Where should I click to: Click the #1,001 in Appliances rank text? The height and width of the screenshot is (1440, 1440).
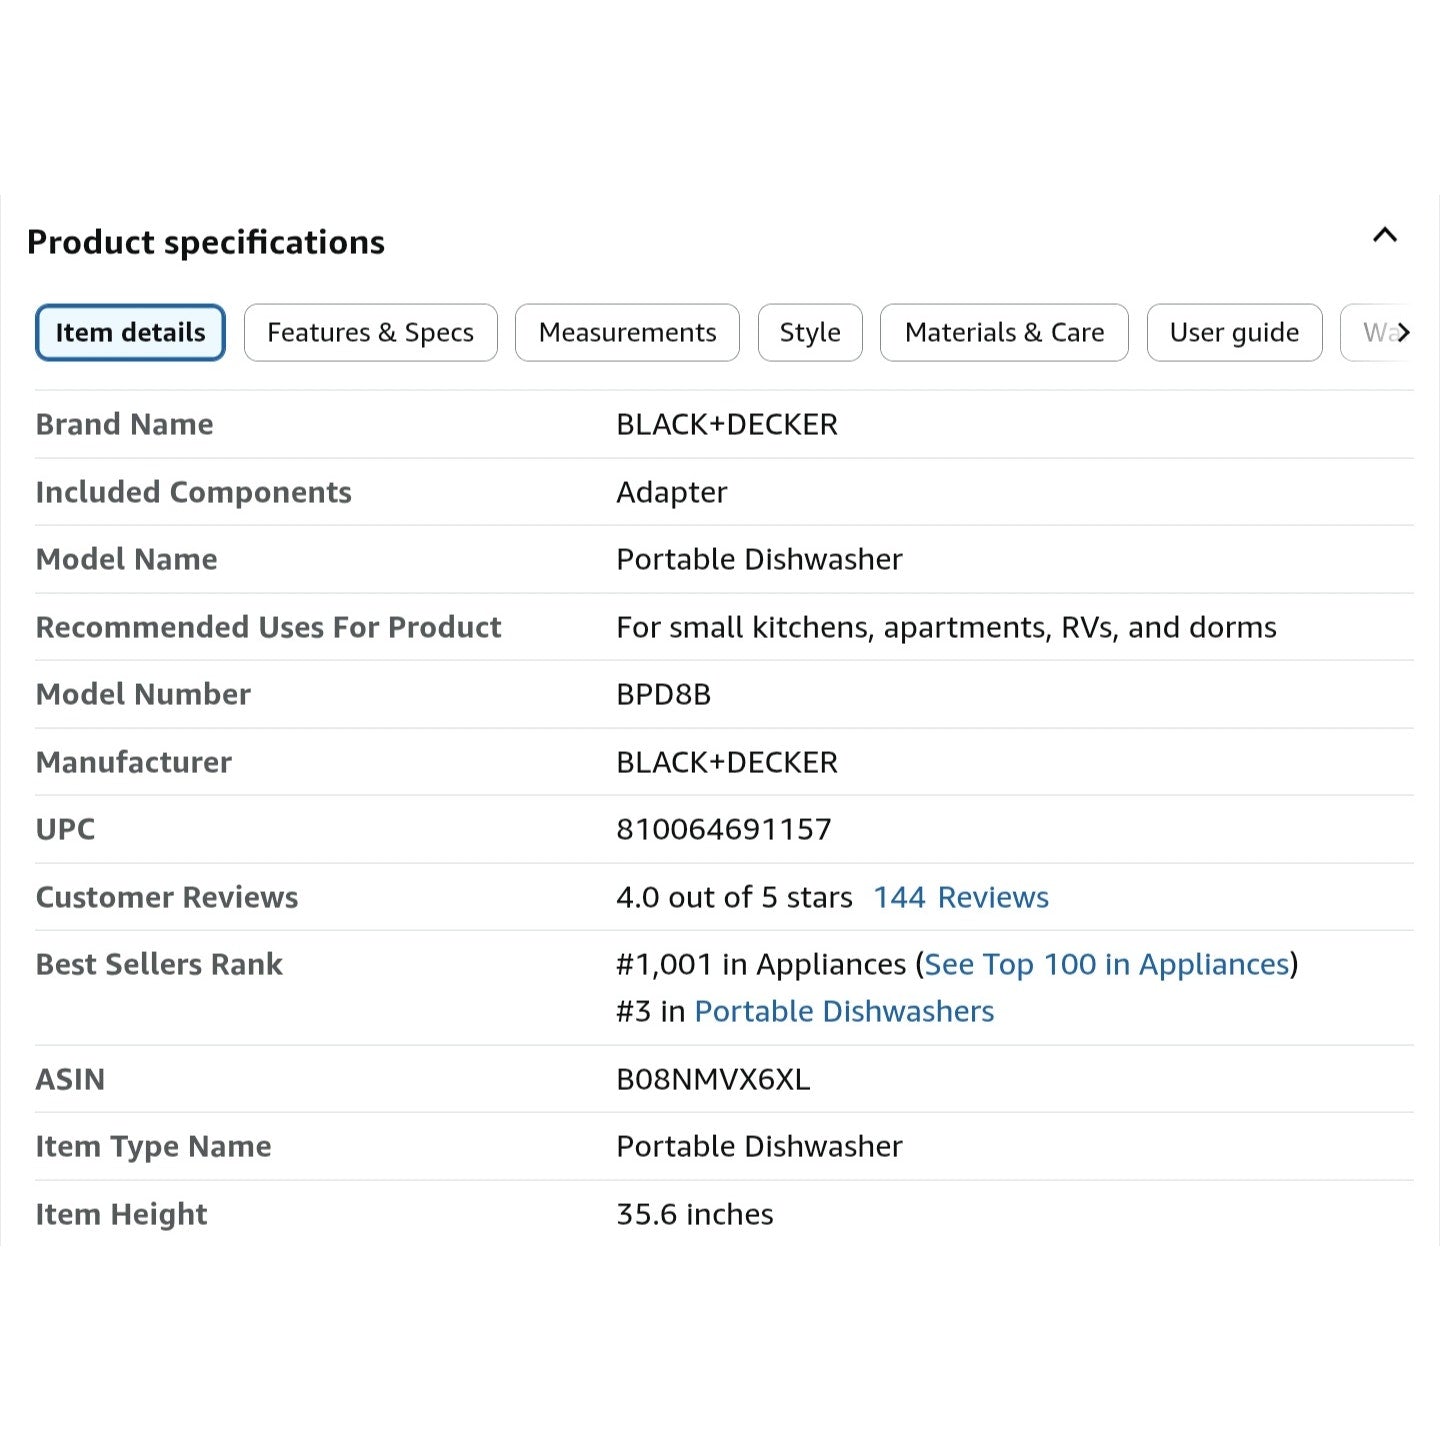761,964
